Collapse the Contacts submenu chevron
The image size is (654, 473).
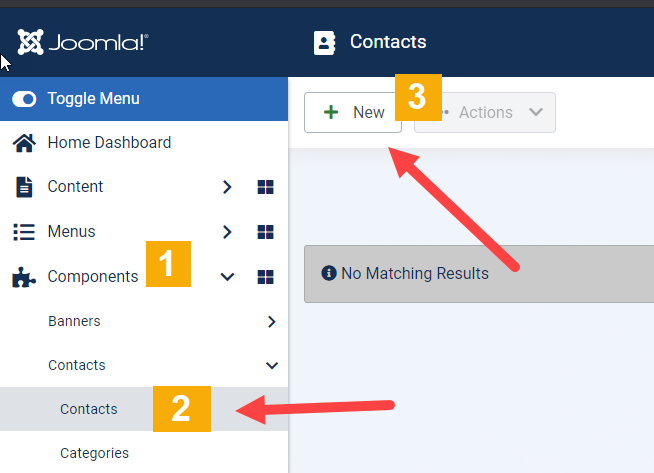click(272, 365)
